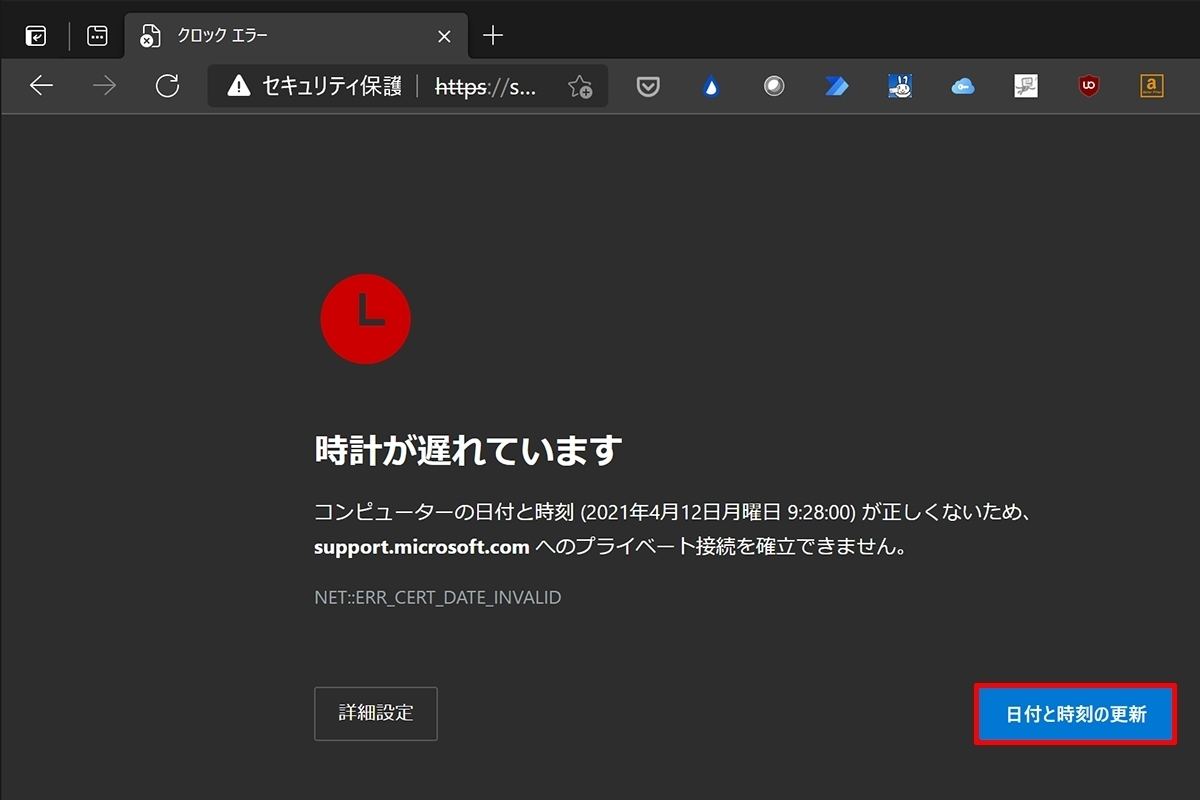Click the rabbit extension icon
This screenshot has width=1200, height=800.
pyautogui.click(x=900, y=87)
